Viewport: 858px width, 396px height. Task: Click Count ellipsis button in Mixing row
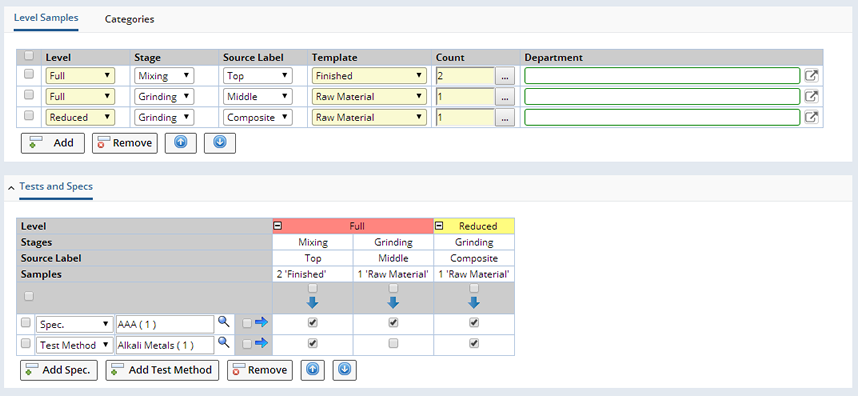(x=505, y=76)
